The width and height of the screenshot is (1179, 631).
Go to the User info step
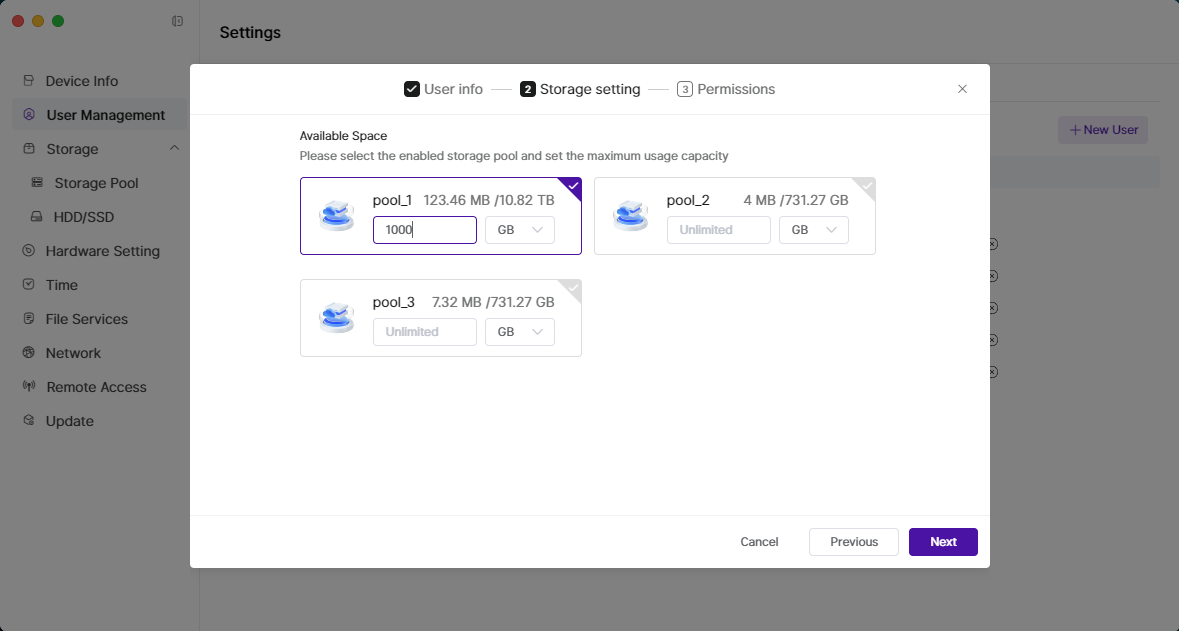(x=444, y=89)
